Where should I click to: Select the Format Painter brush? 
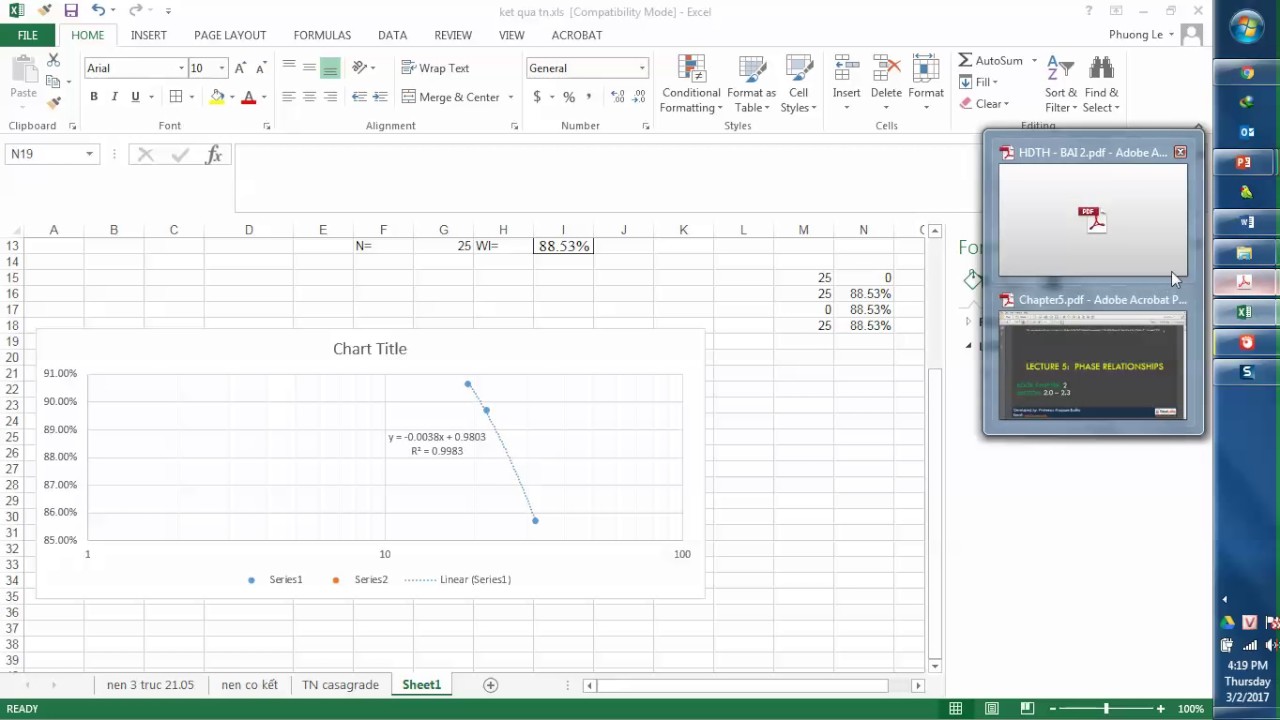pos(53,102)
